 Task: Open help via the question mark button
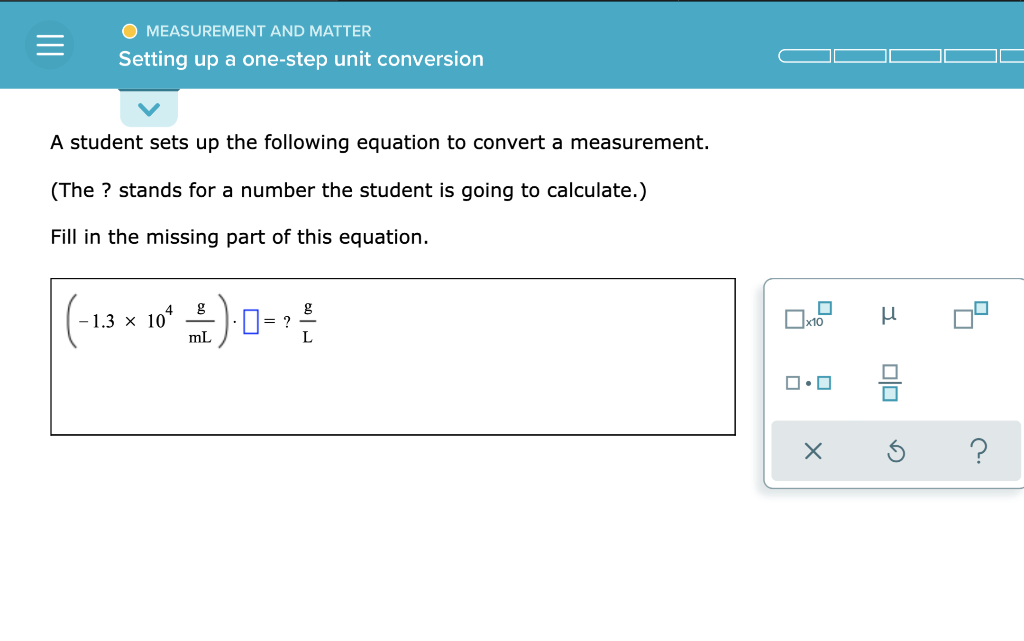(979, 451)
